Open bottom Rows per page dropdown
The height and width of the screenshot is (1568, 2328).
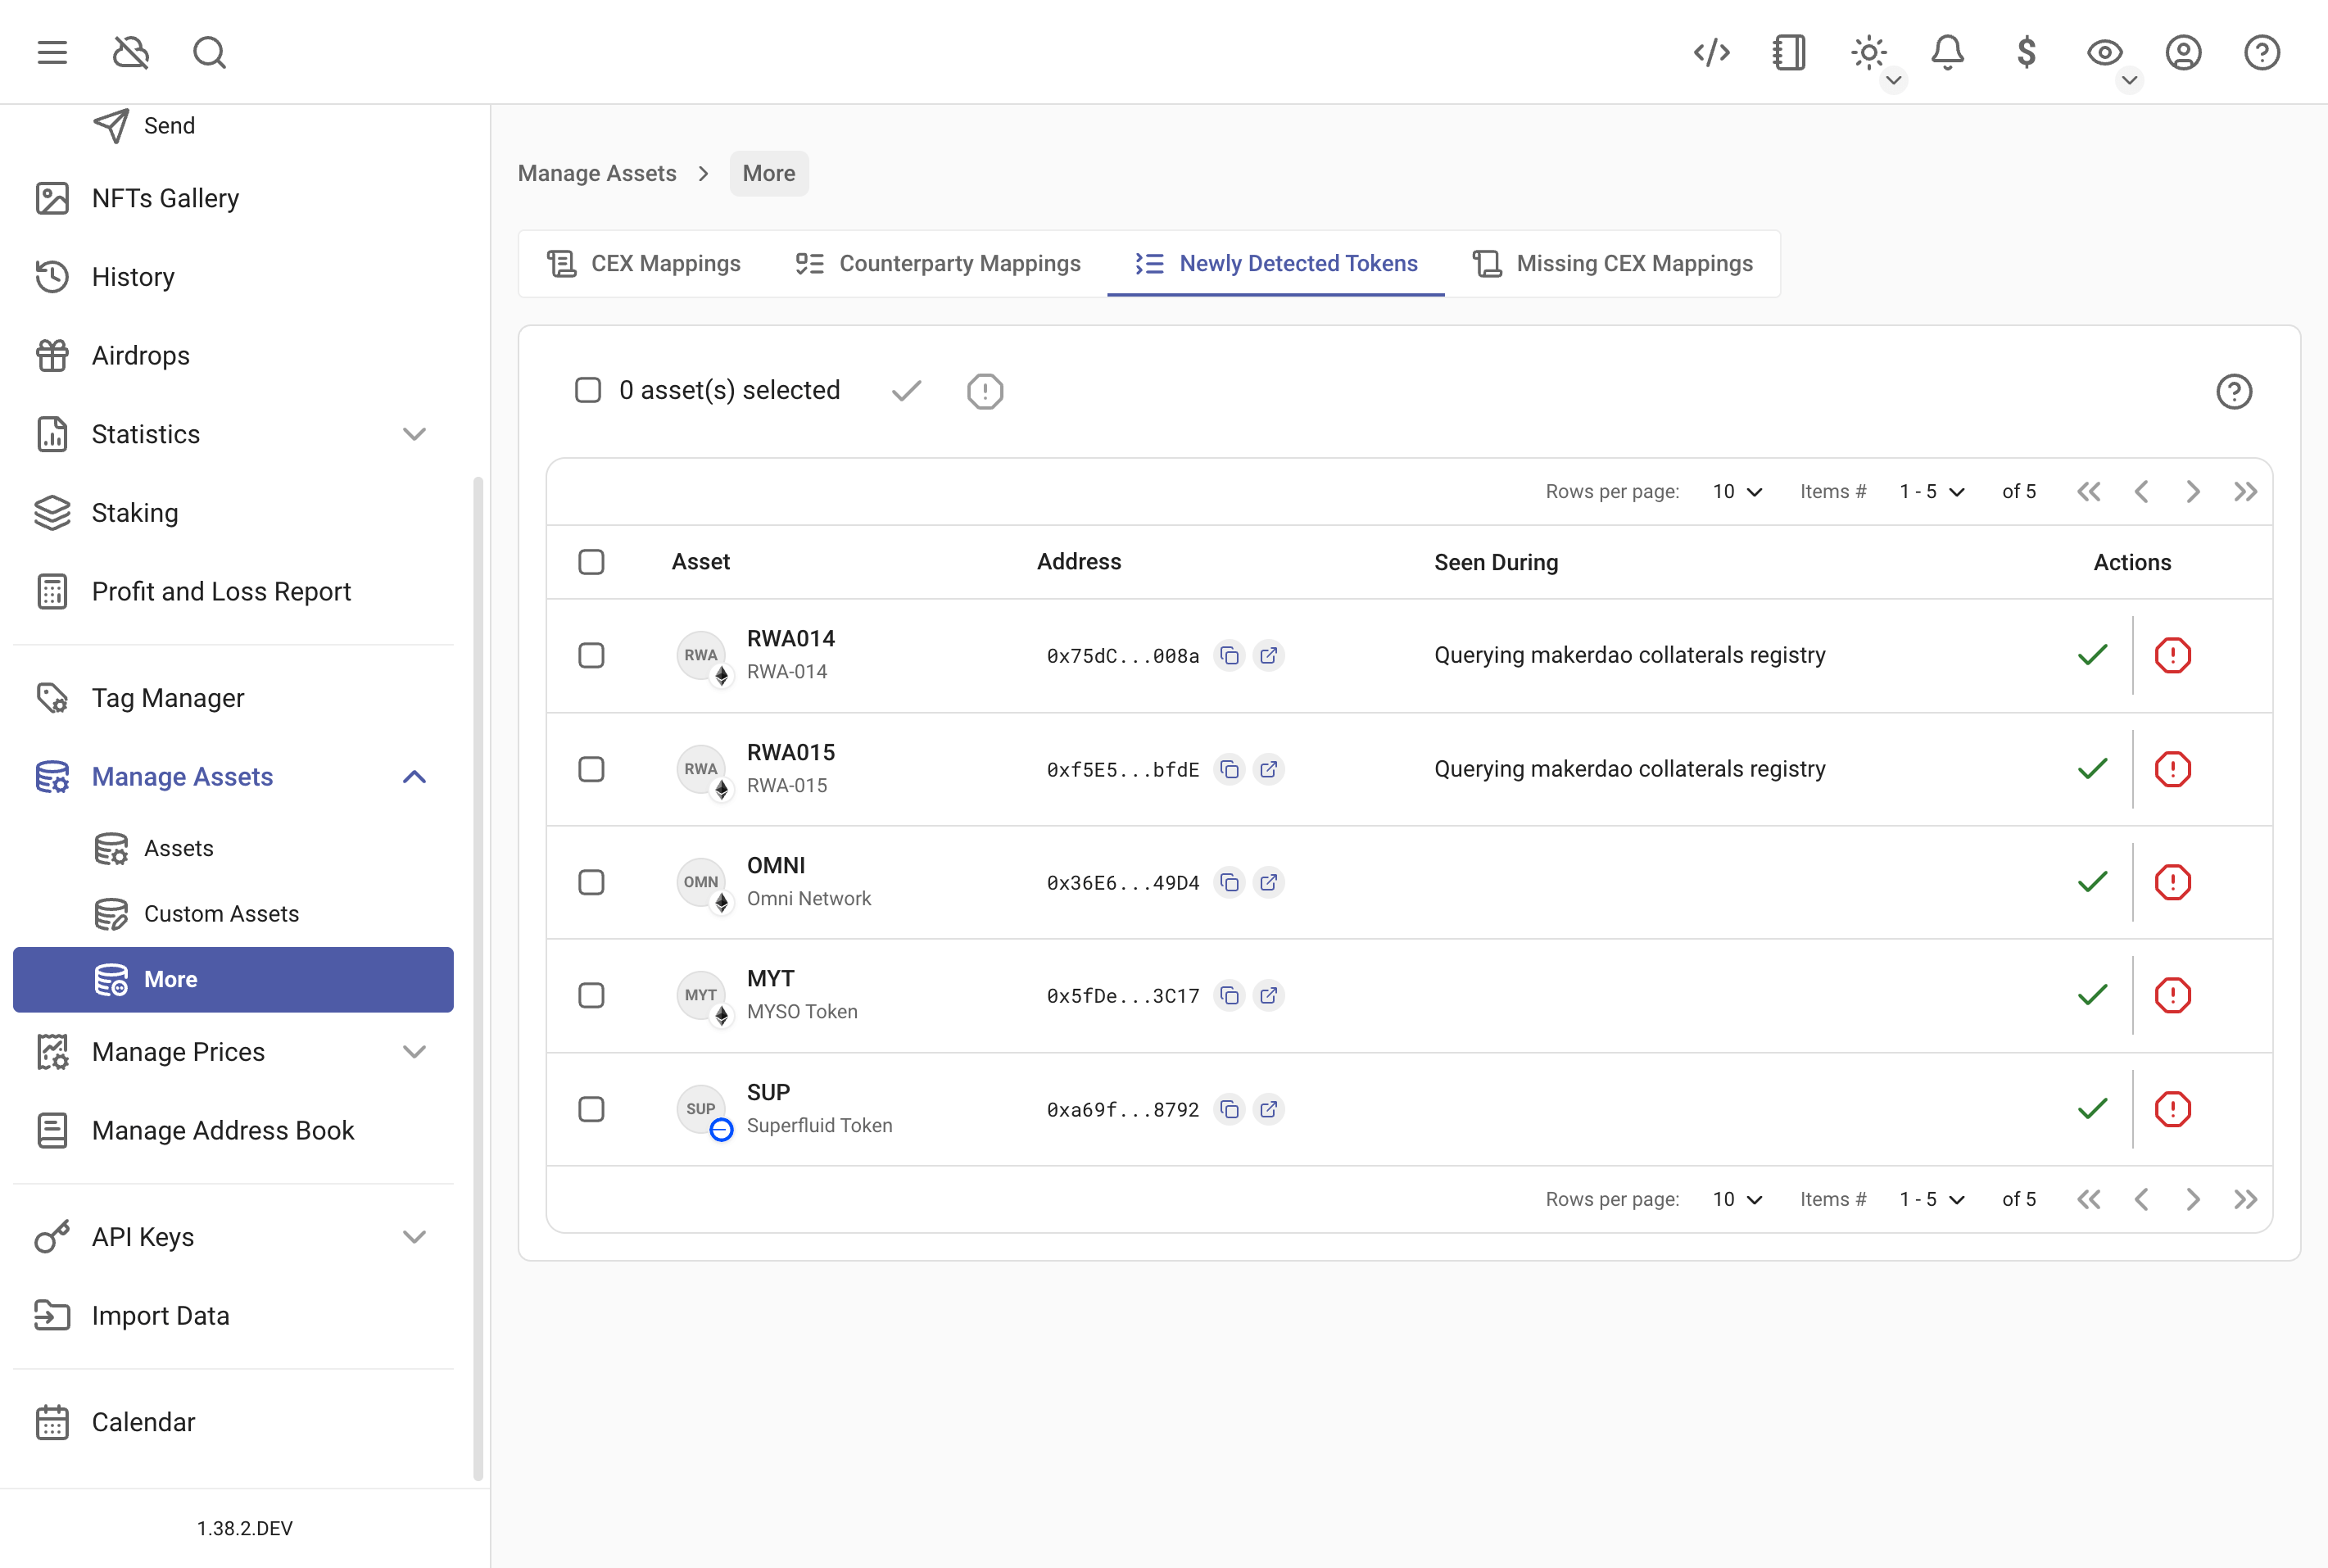[x=1737, y=1199]
